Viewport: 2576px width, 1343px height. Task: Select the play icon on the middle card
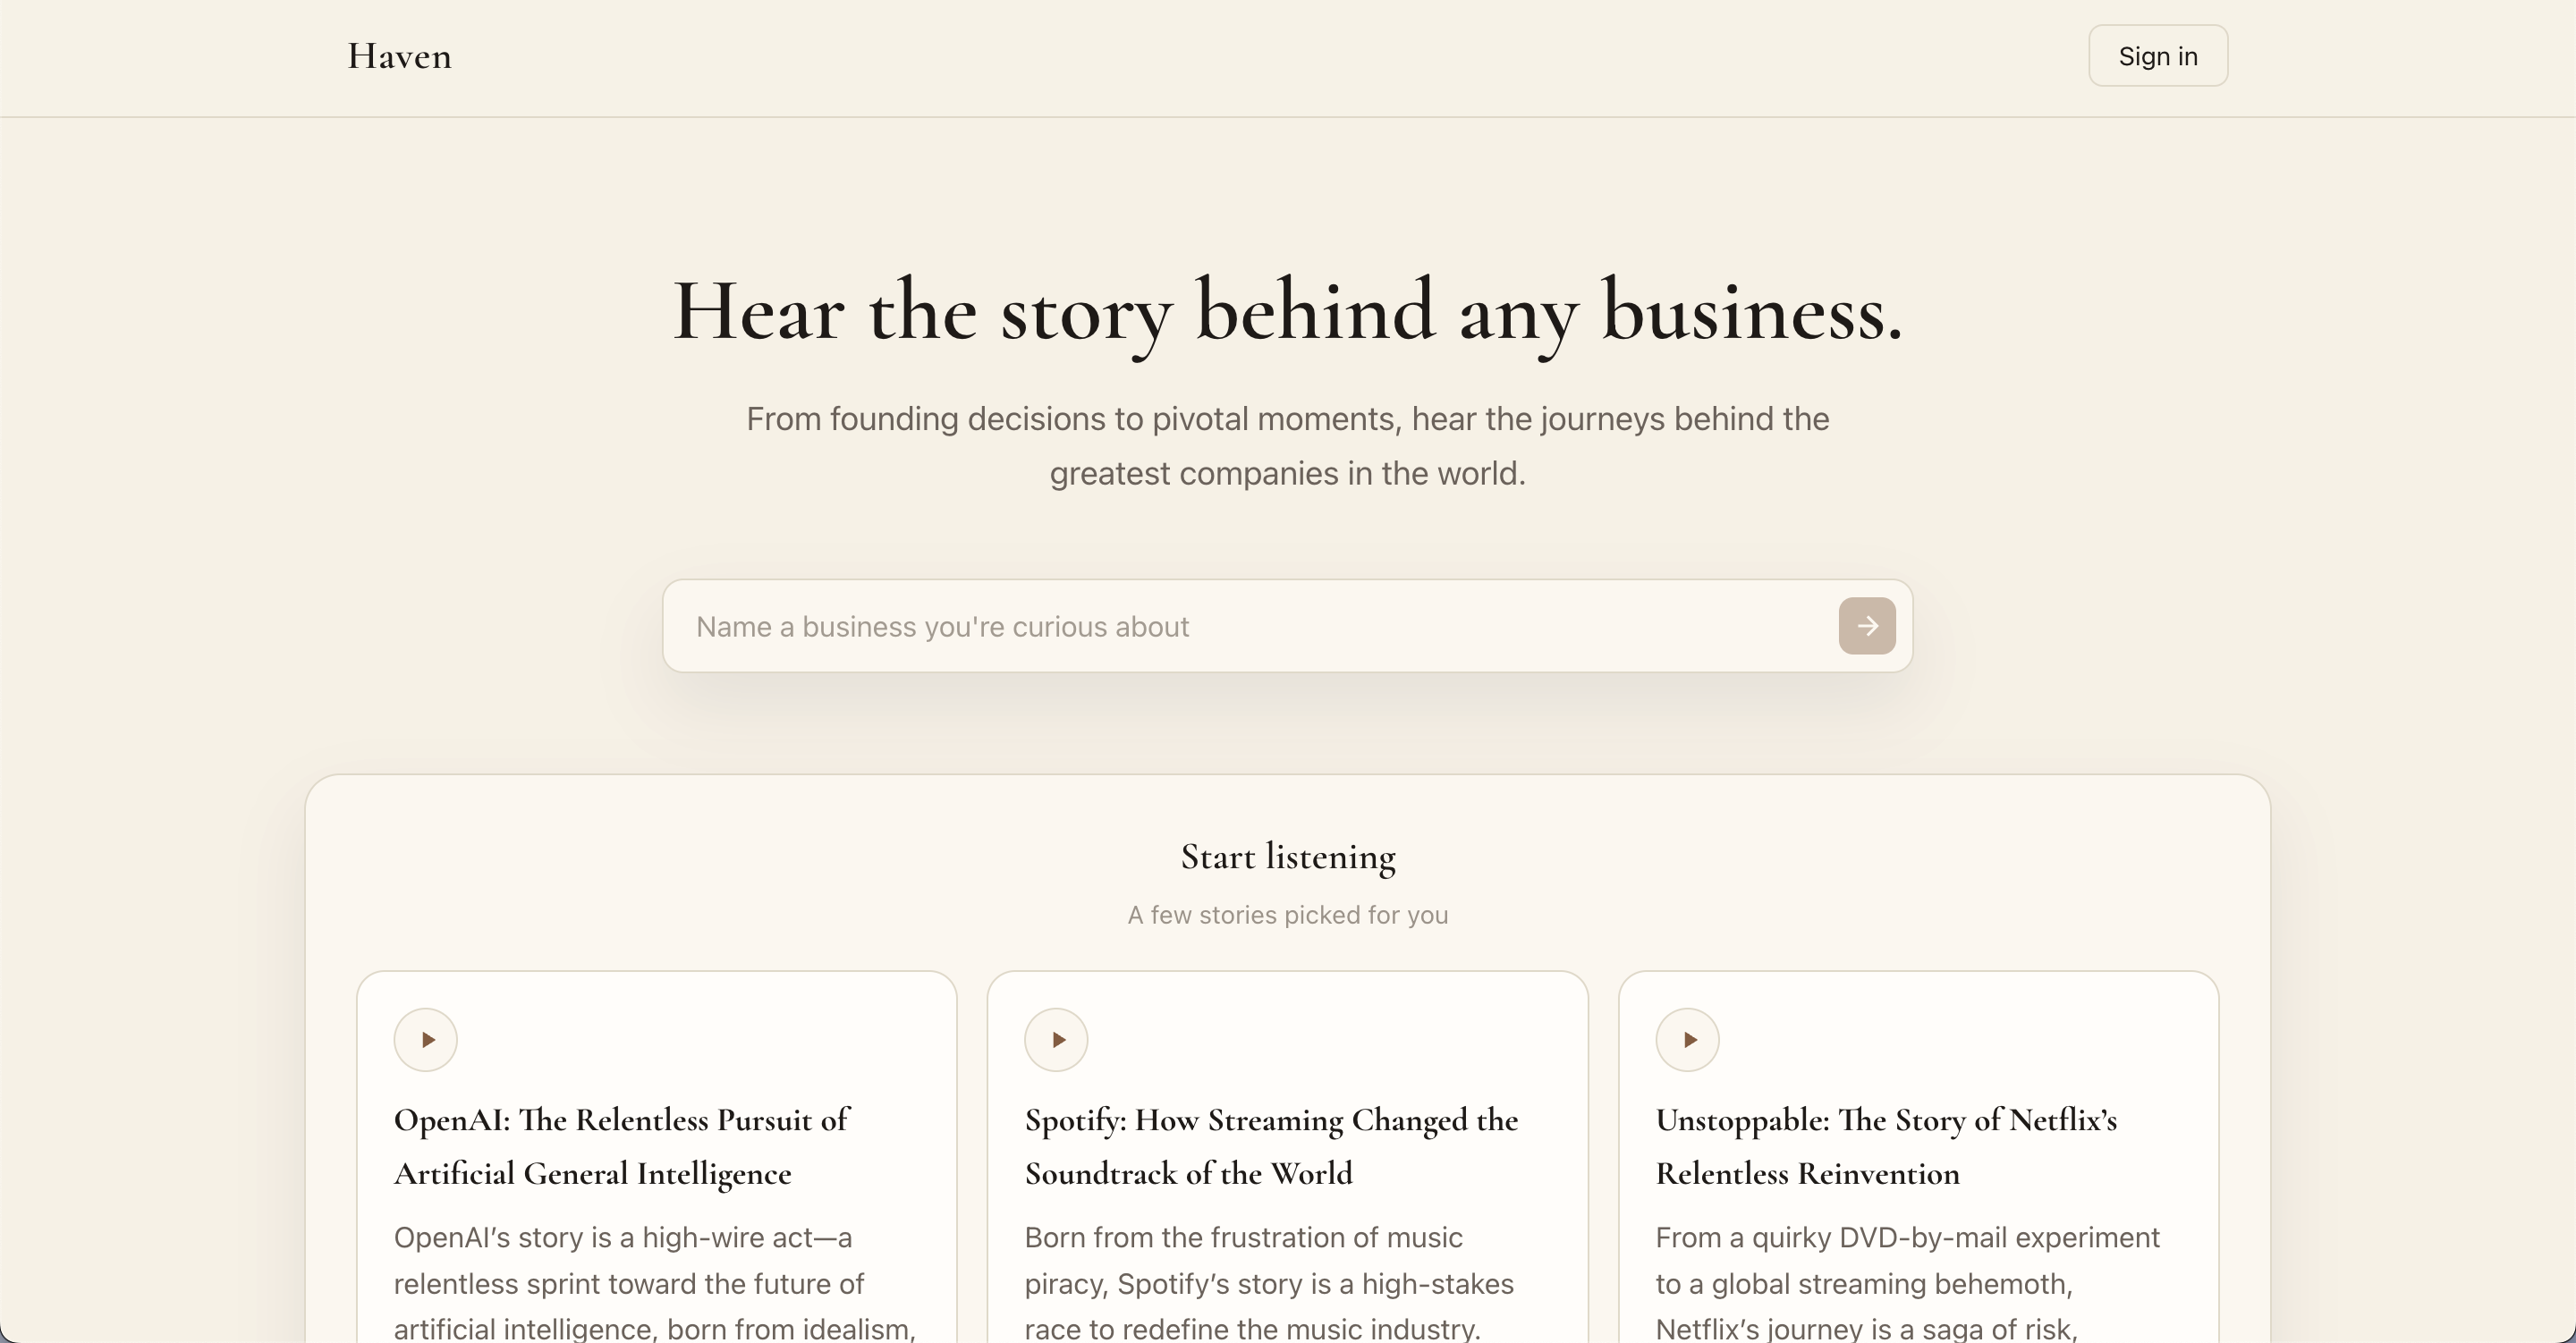[x=1056, y=1039]
